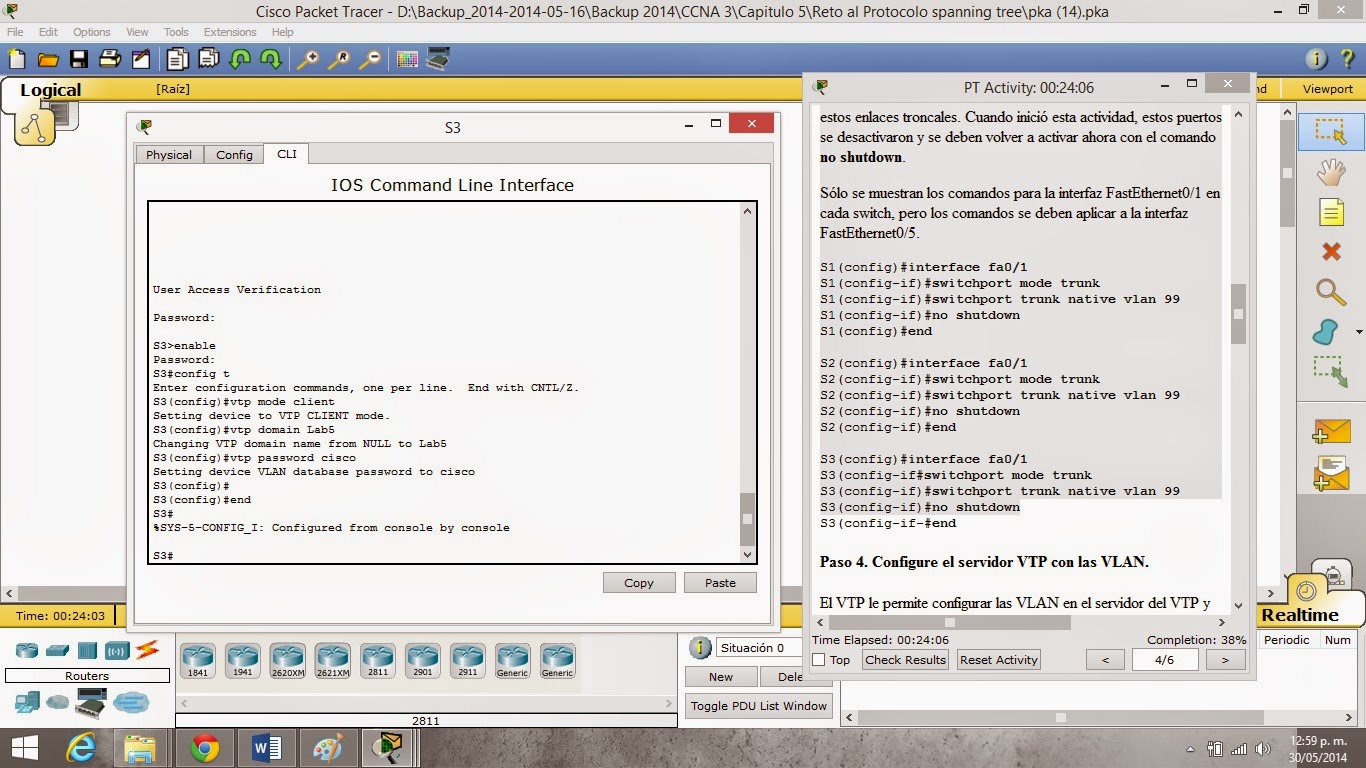Open Google Chrome from the taskbar

point(204,748)
